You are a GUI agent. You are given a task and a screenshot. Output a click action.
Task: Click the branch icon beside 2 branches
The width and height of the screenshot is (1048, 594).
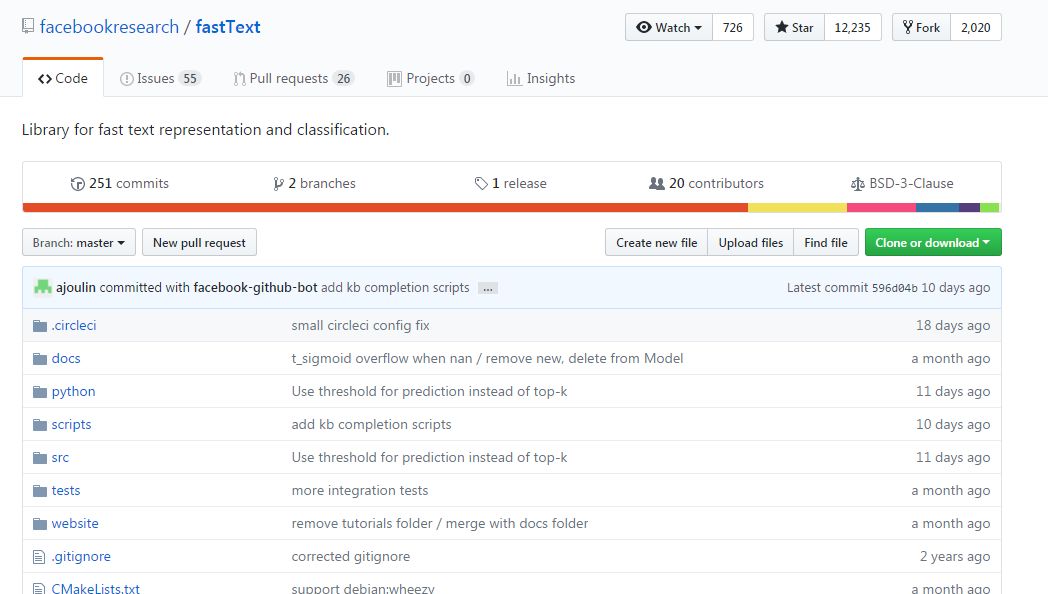pos(278,183)
